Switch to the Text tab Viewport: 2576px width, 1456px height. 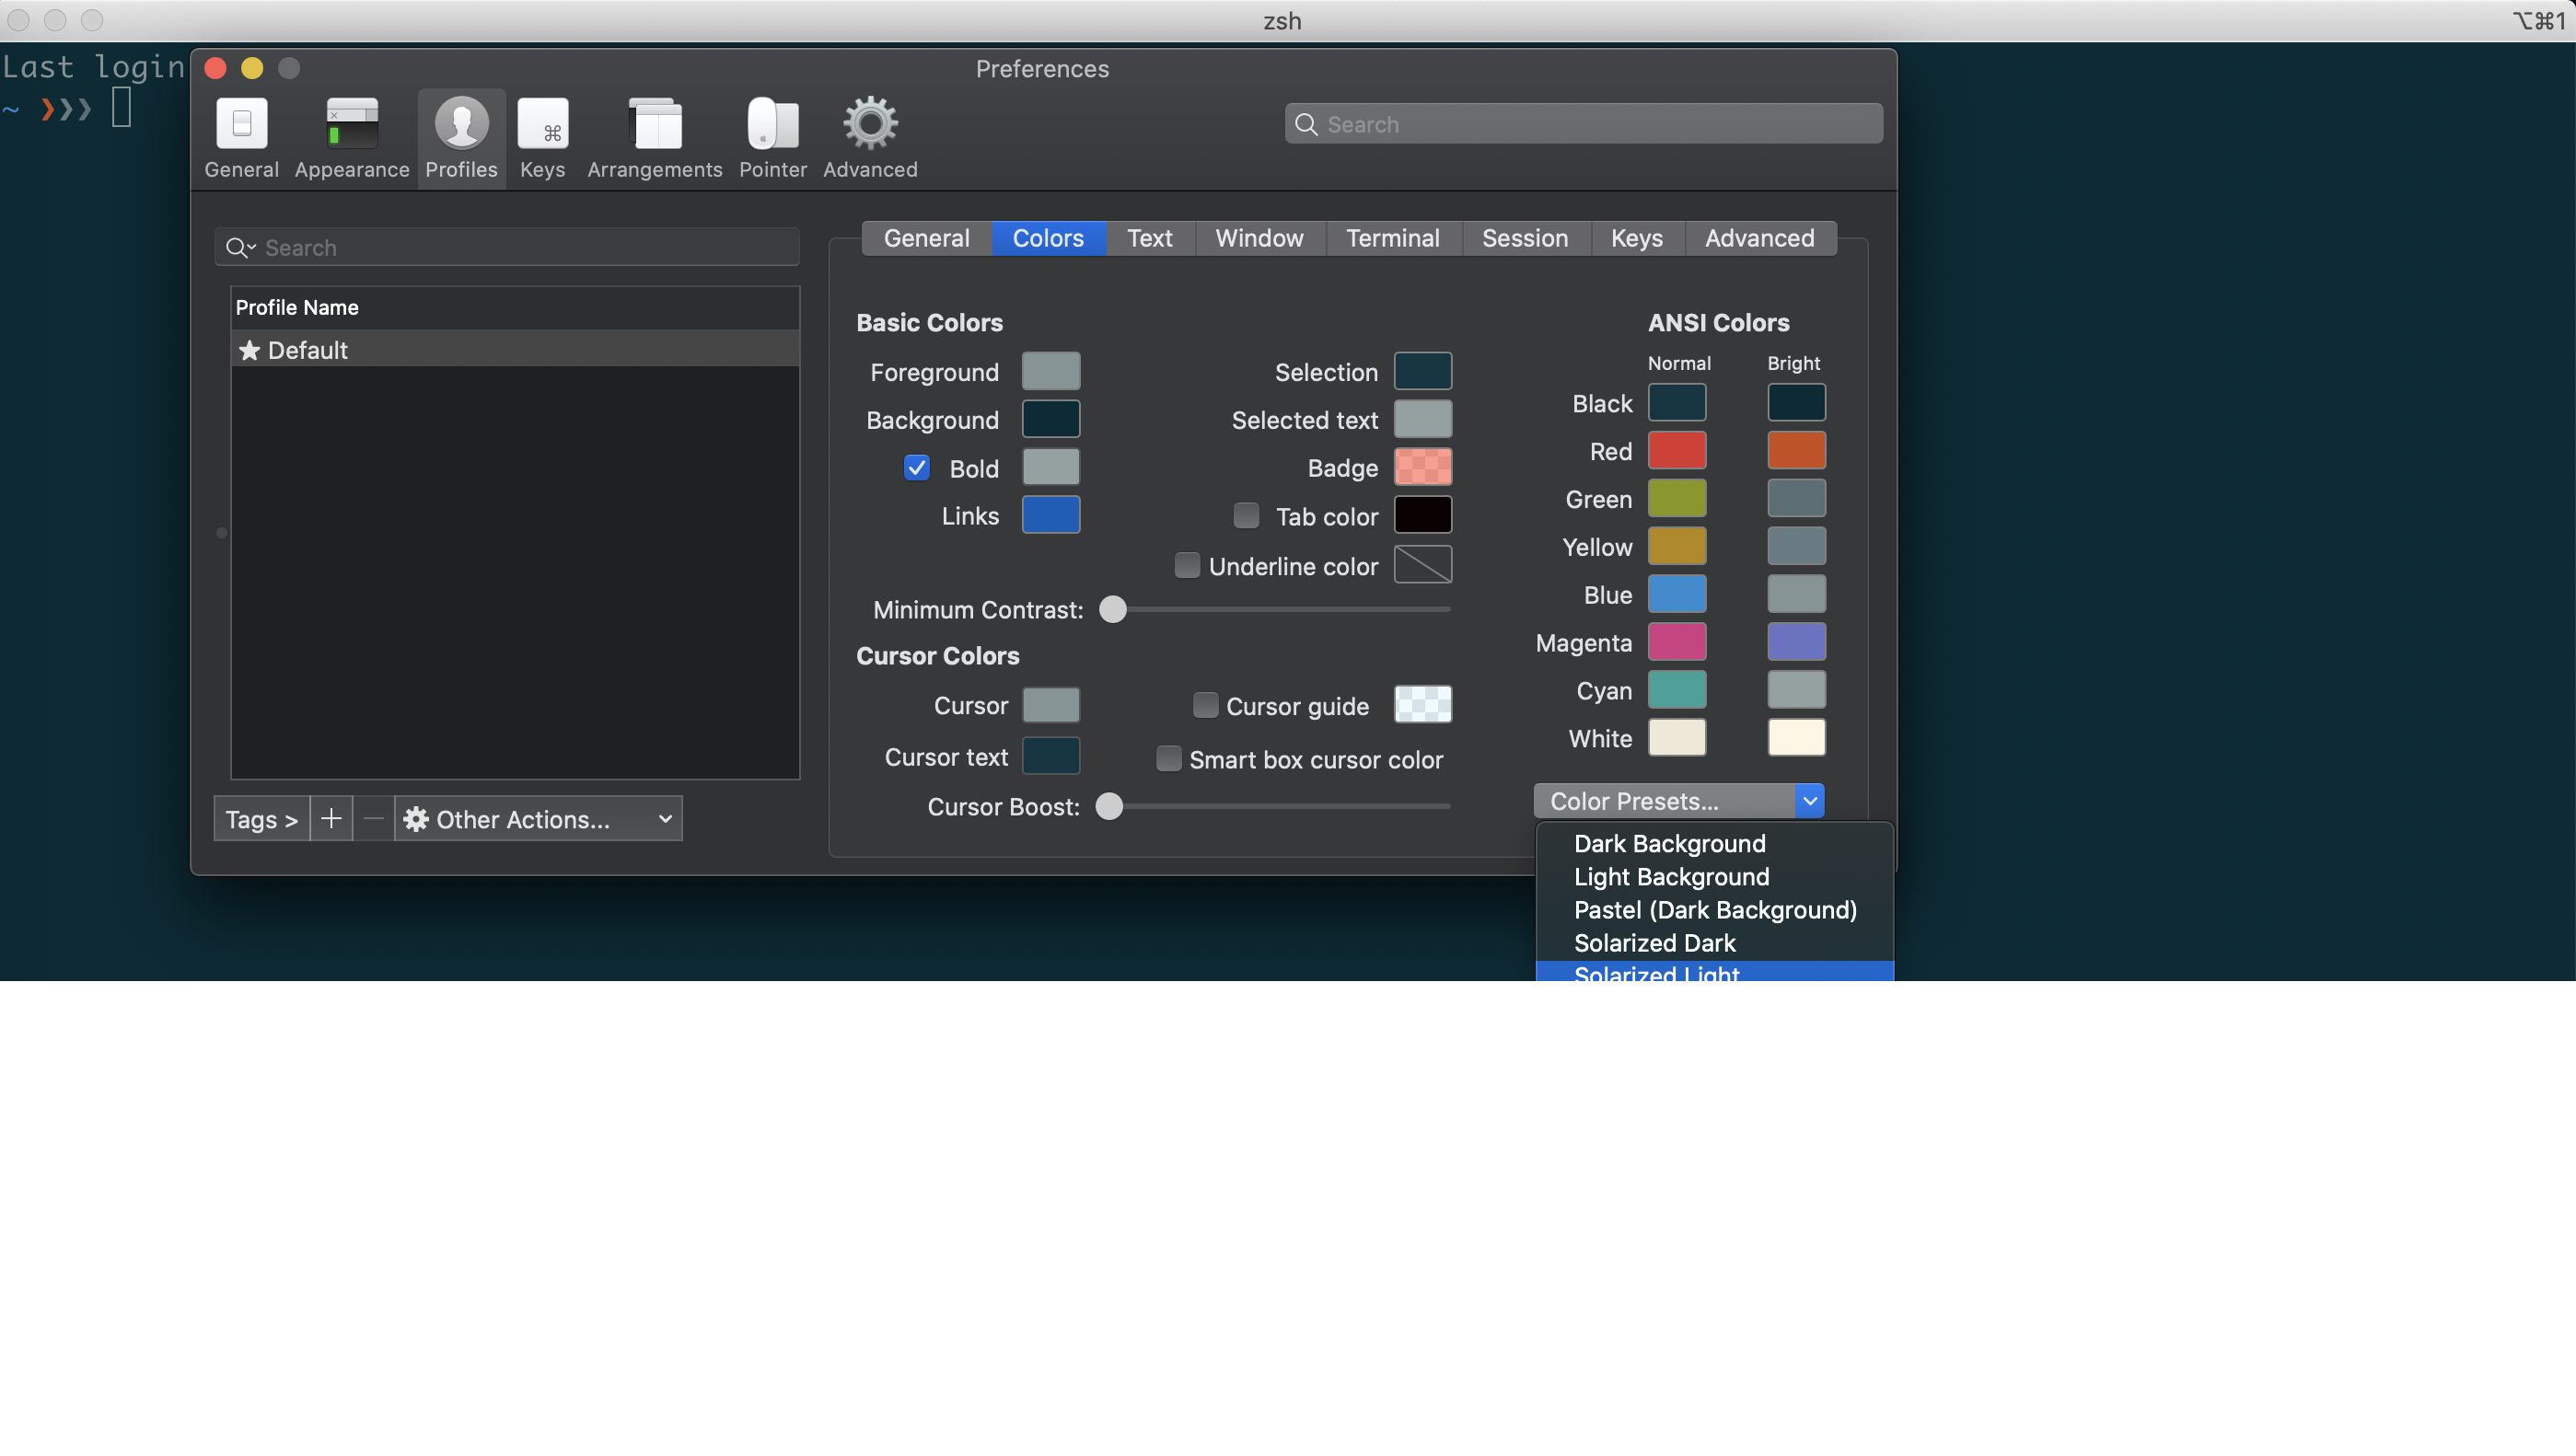click(x=1150, y=238)
